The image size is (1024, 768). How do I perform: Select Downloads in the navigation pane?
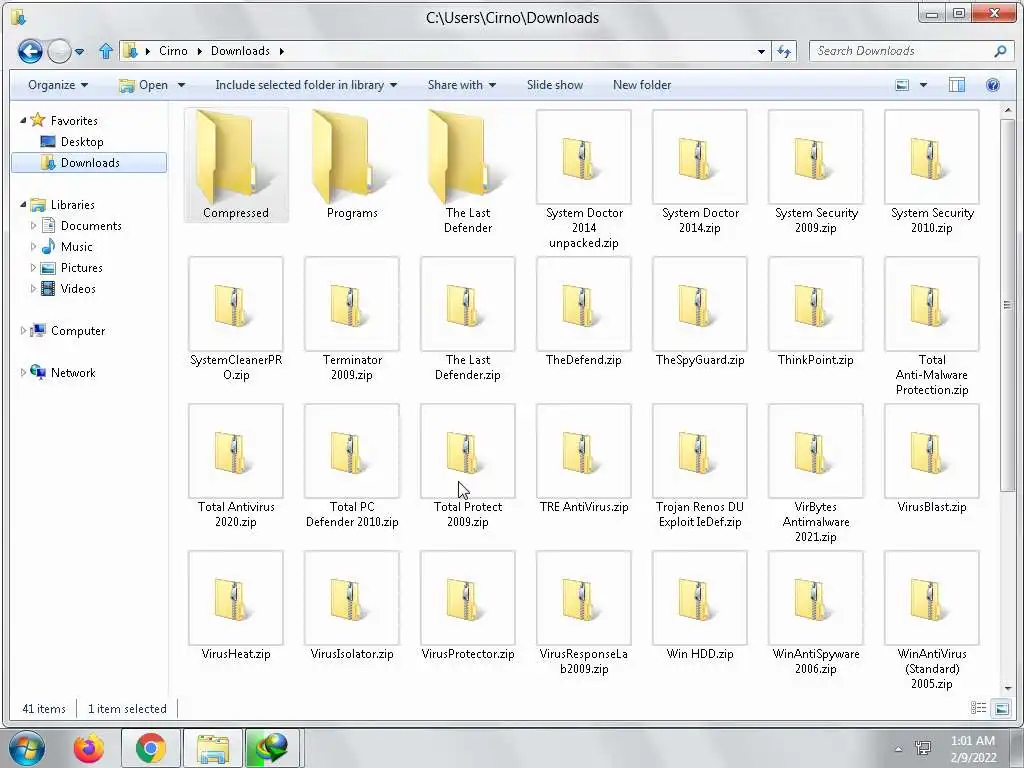point(89,163)
